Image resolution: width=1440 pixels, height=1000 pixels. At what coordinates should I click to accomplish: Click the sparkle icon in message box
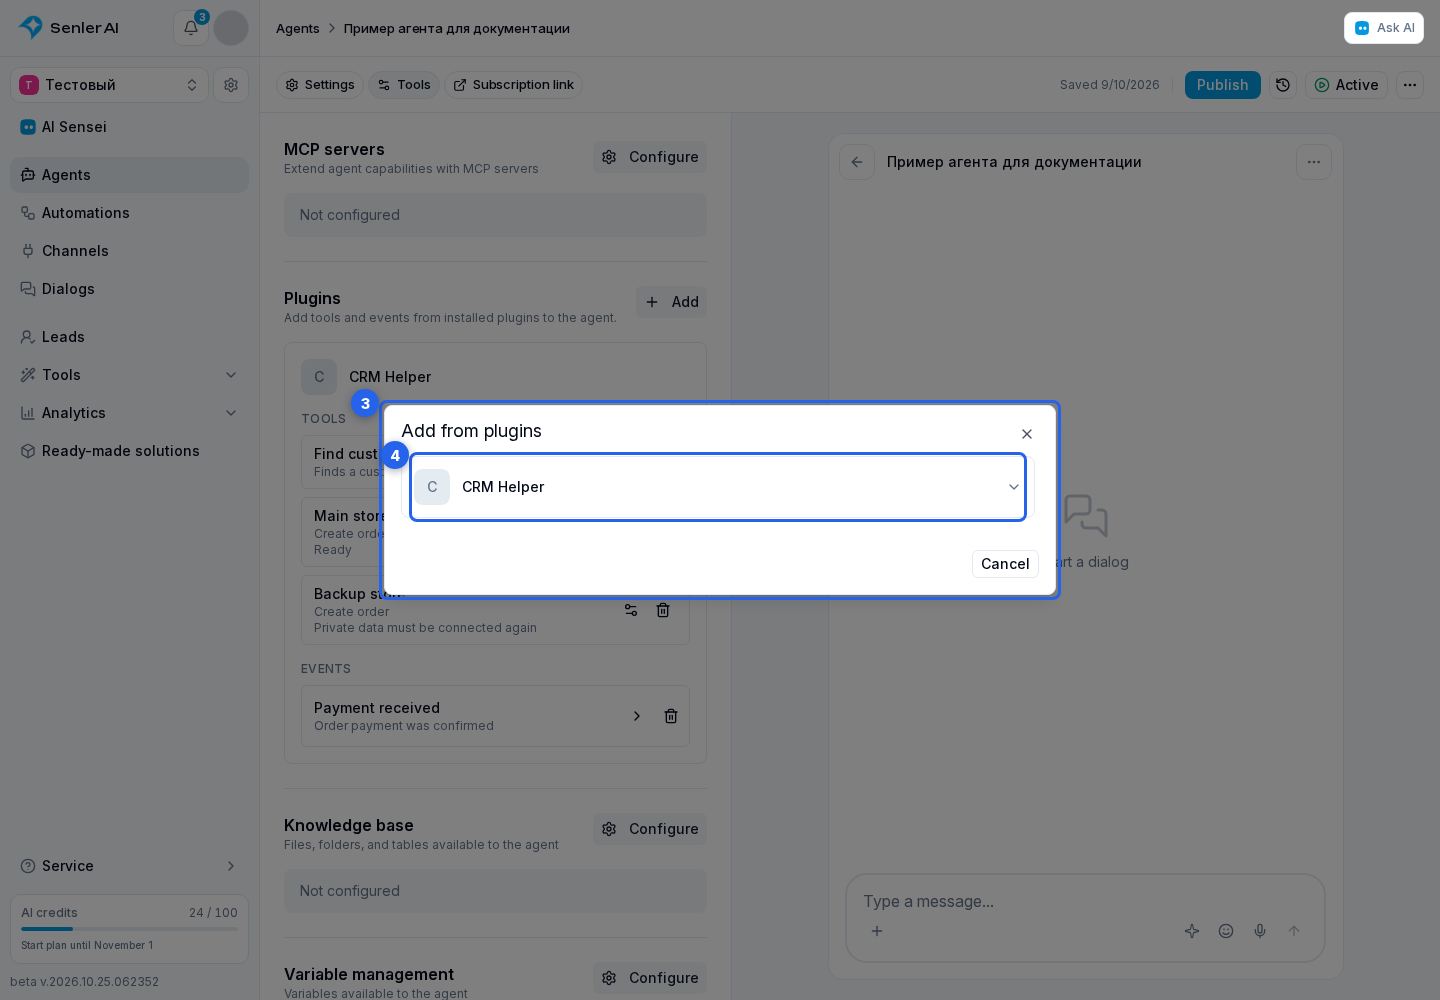pyautogui.click(x=1192, y=931)
